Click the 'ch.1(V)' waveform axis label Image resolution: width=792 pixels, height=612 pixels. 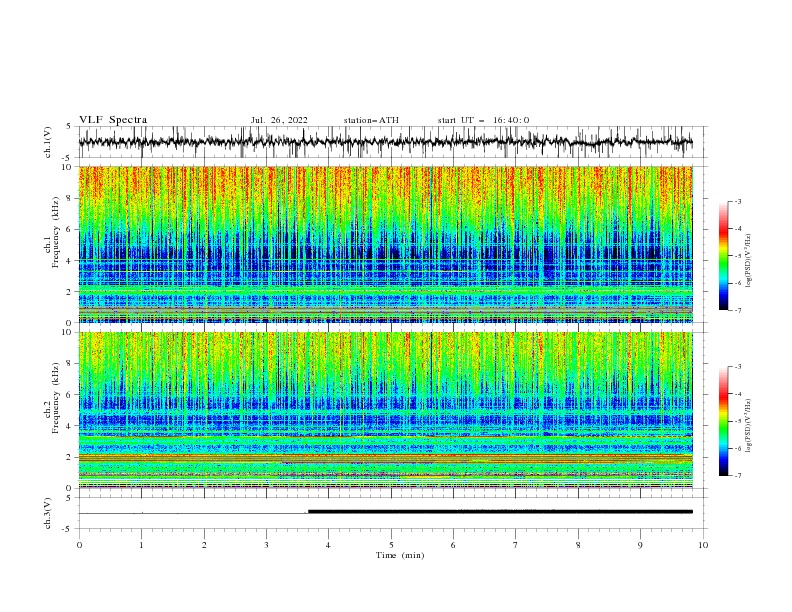(x=48, y=142)
